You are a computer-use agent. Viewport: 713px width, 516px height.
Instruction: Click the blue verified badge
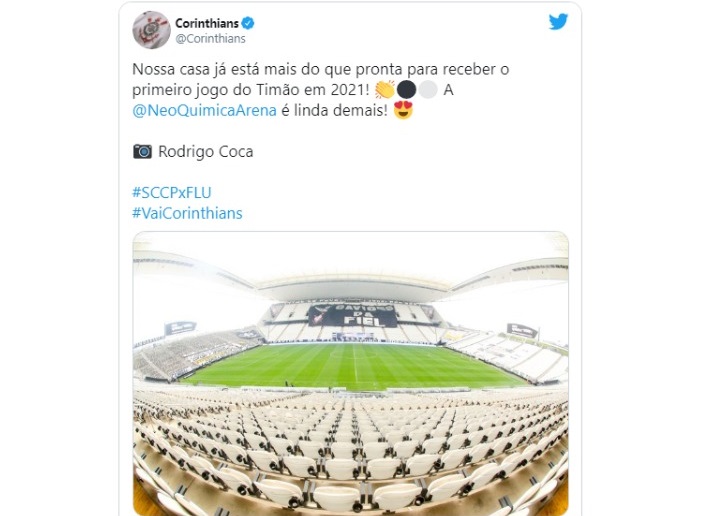248,23
